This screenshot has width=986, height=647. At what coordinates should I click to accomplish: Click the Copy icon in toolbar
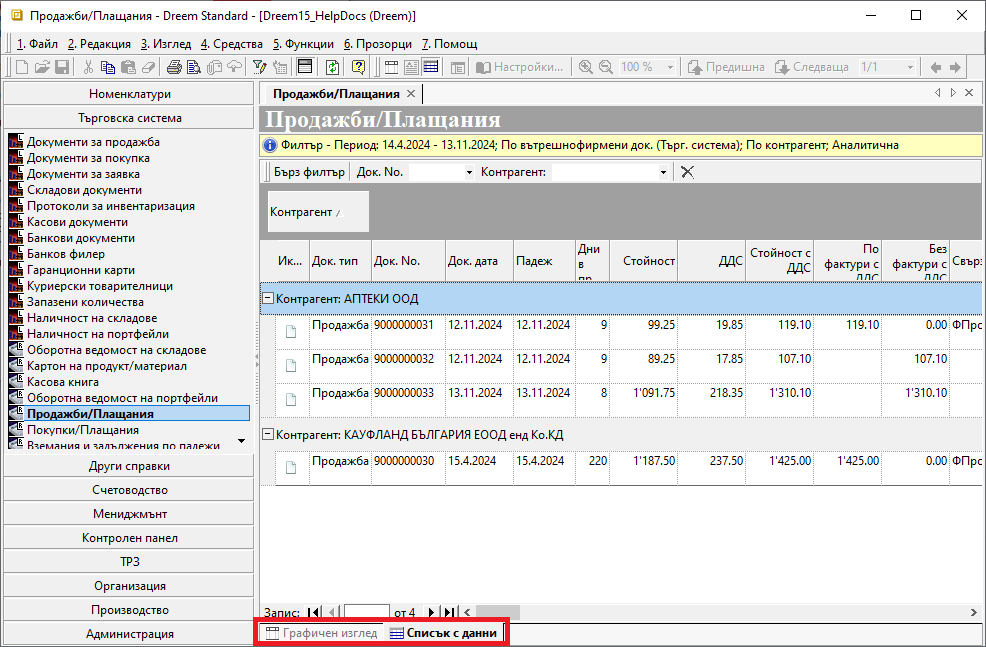[109, 67]
